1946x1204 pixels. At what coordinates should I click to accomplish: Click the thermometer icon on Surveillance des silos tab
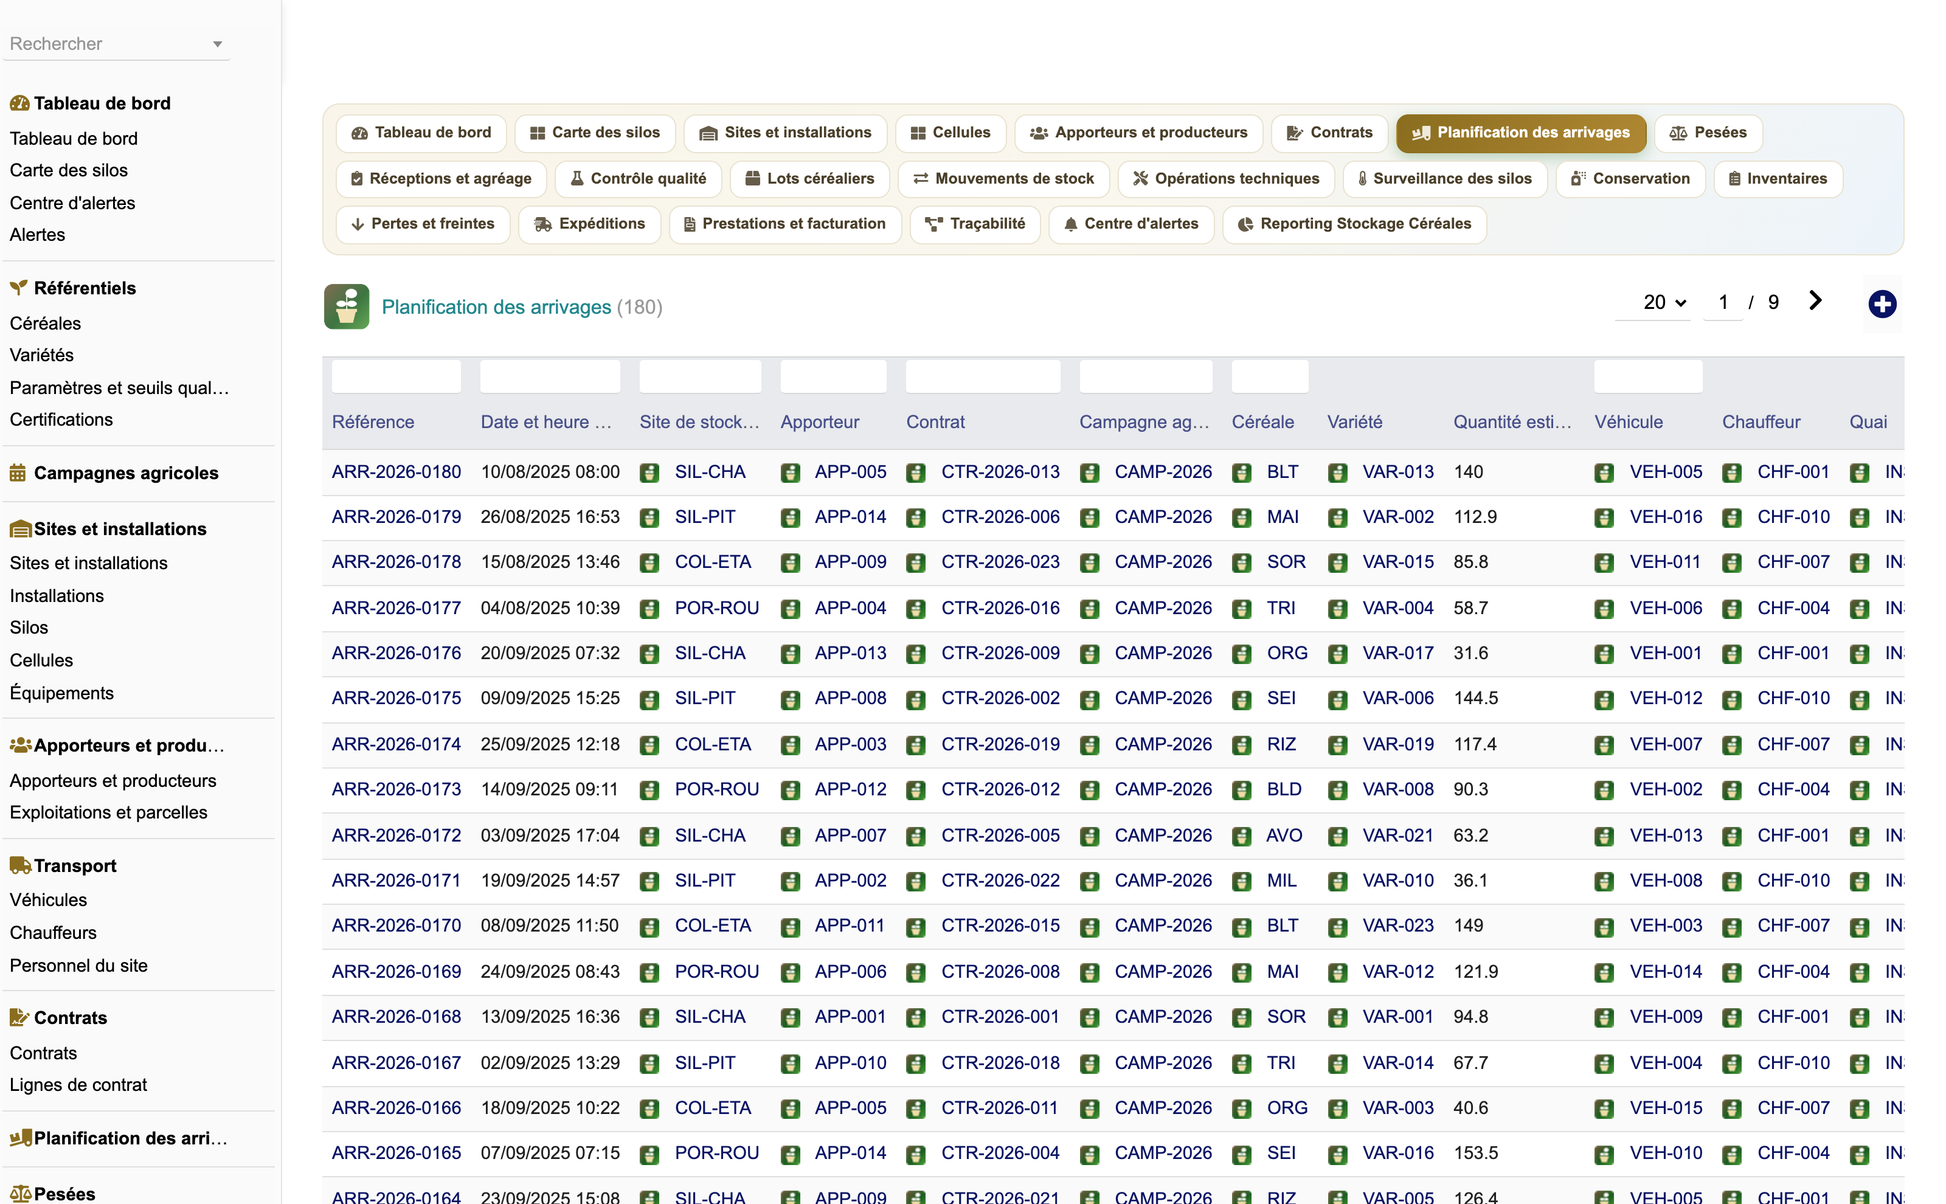point(1362,179)
